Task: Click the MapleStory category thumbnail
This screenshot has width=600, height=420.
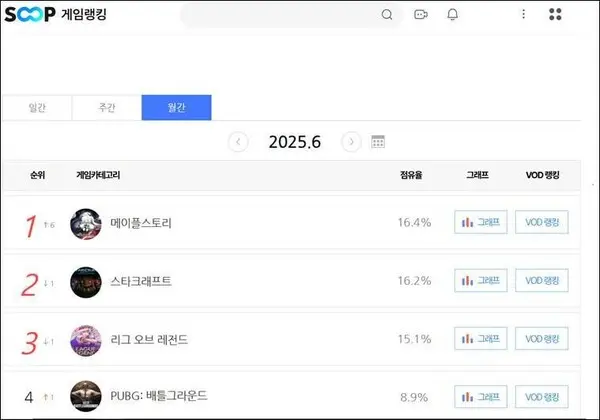Action: click(x=85, y=223)
